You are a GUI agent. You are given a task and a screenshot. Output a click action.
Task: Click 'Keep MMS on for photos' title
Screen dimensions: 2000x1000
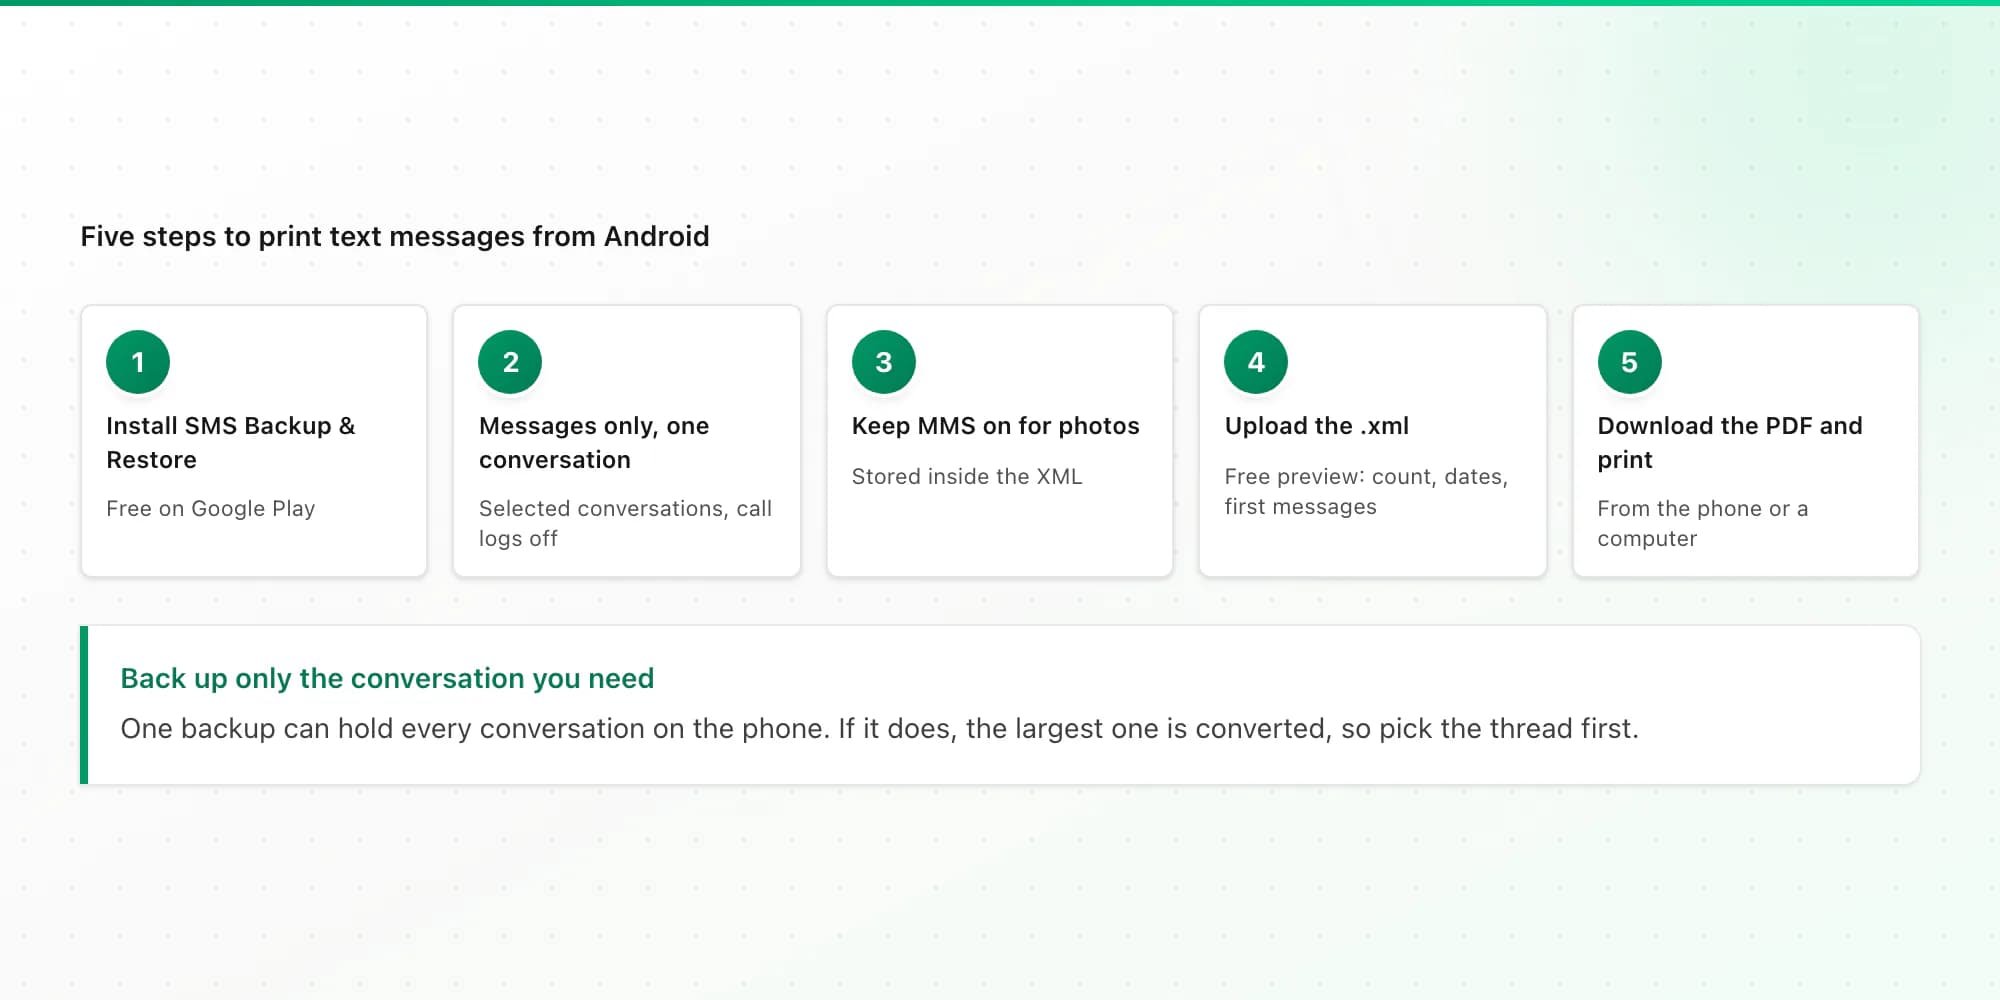996,426
